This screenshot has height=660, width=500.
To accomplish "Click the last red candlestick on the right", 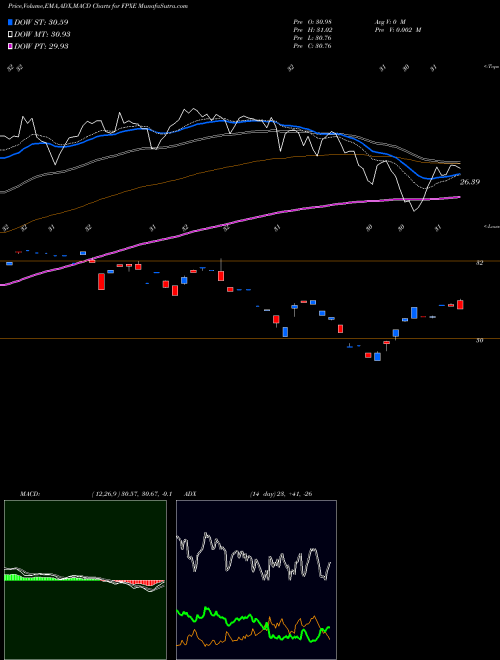I will pos(460,304).
